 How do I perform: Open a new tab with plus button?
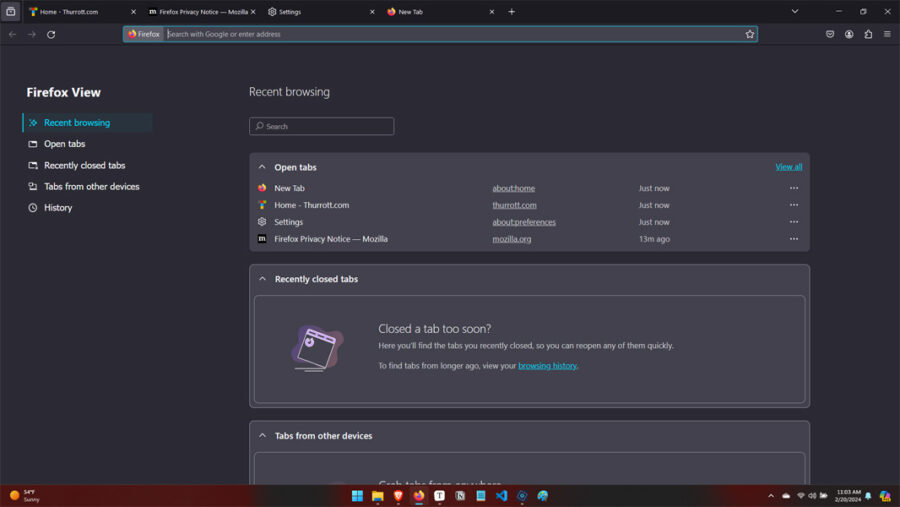511,11
